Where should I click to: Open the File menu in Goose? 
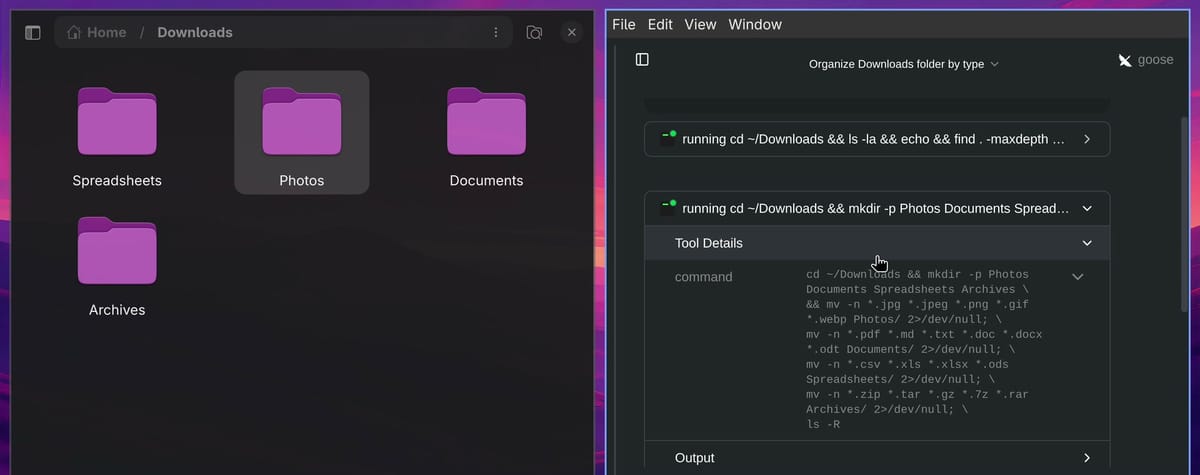[x=624, y=24]
